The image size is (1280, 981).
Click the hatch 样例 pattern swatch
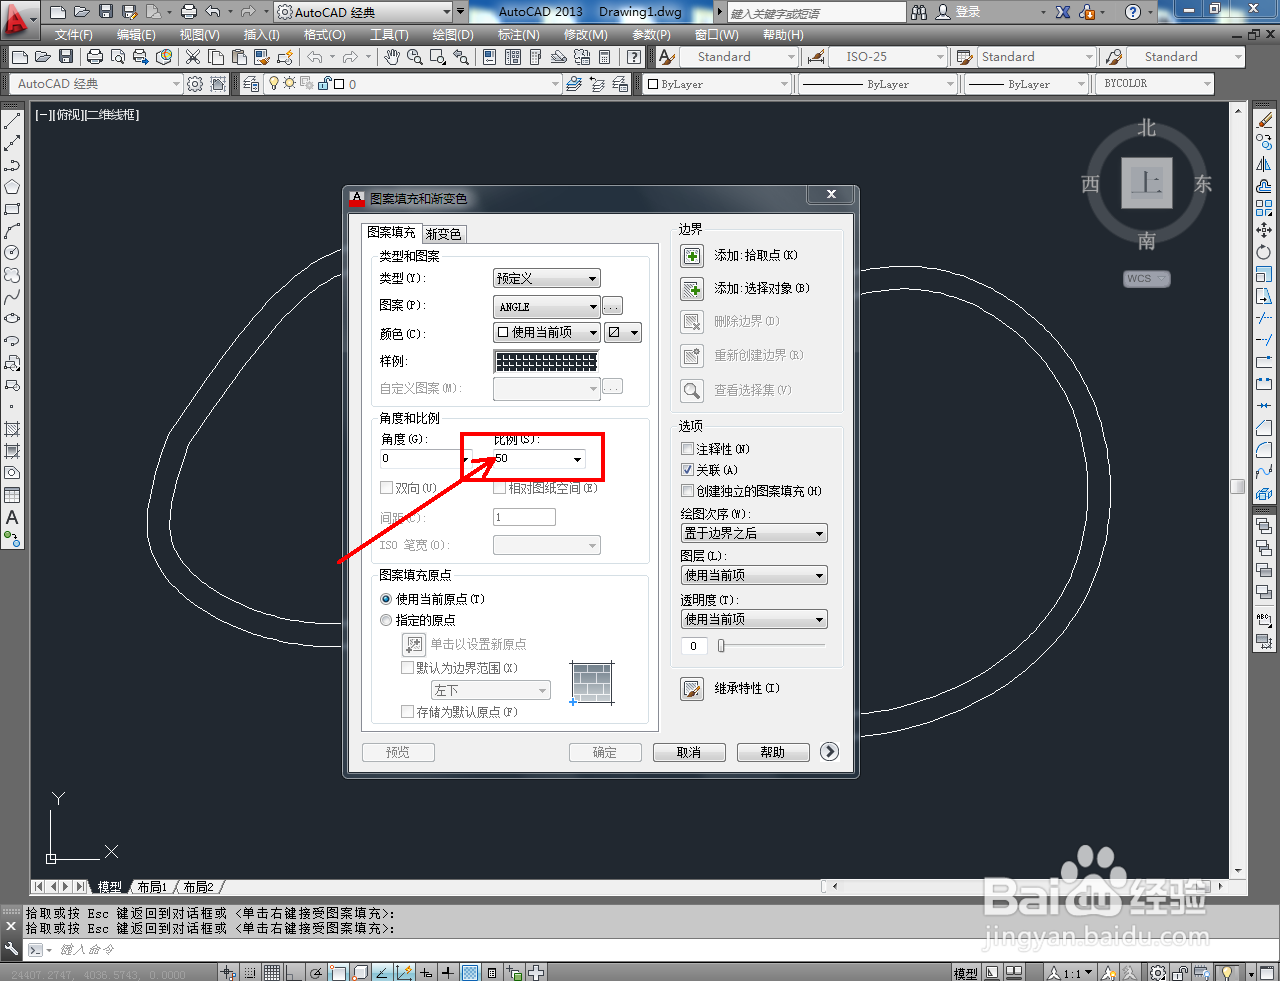tap(546, 361)
